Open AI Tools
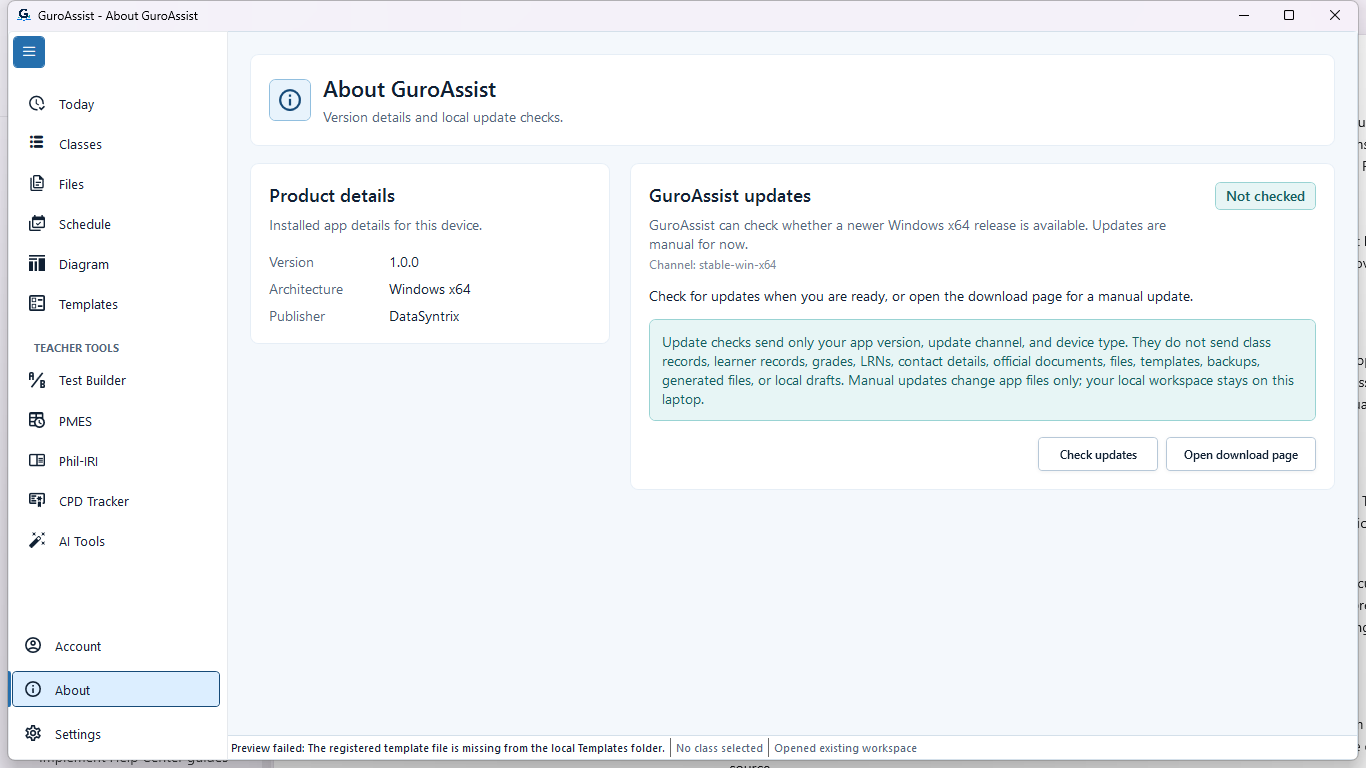1366x768 pixels. [x=115, y=541]
